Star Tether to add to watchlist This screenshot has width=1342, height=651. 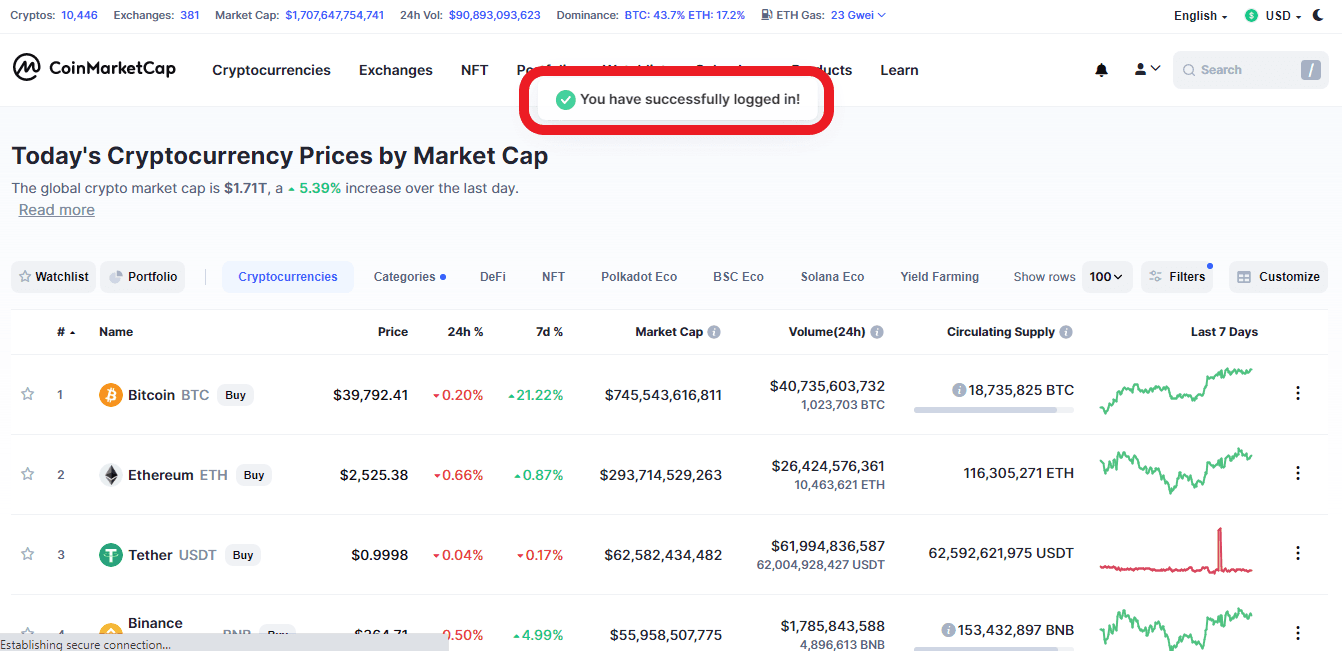tap(27, 554)
